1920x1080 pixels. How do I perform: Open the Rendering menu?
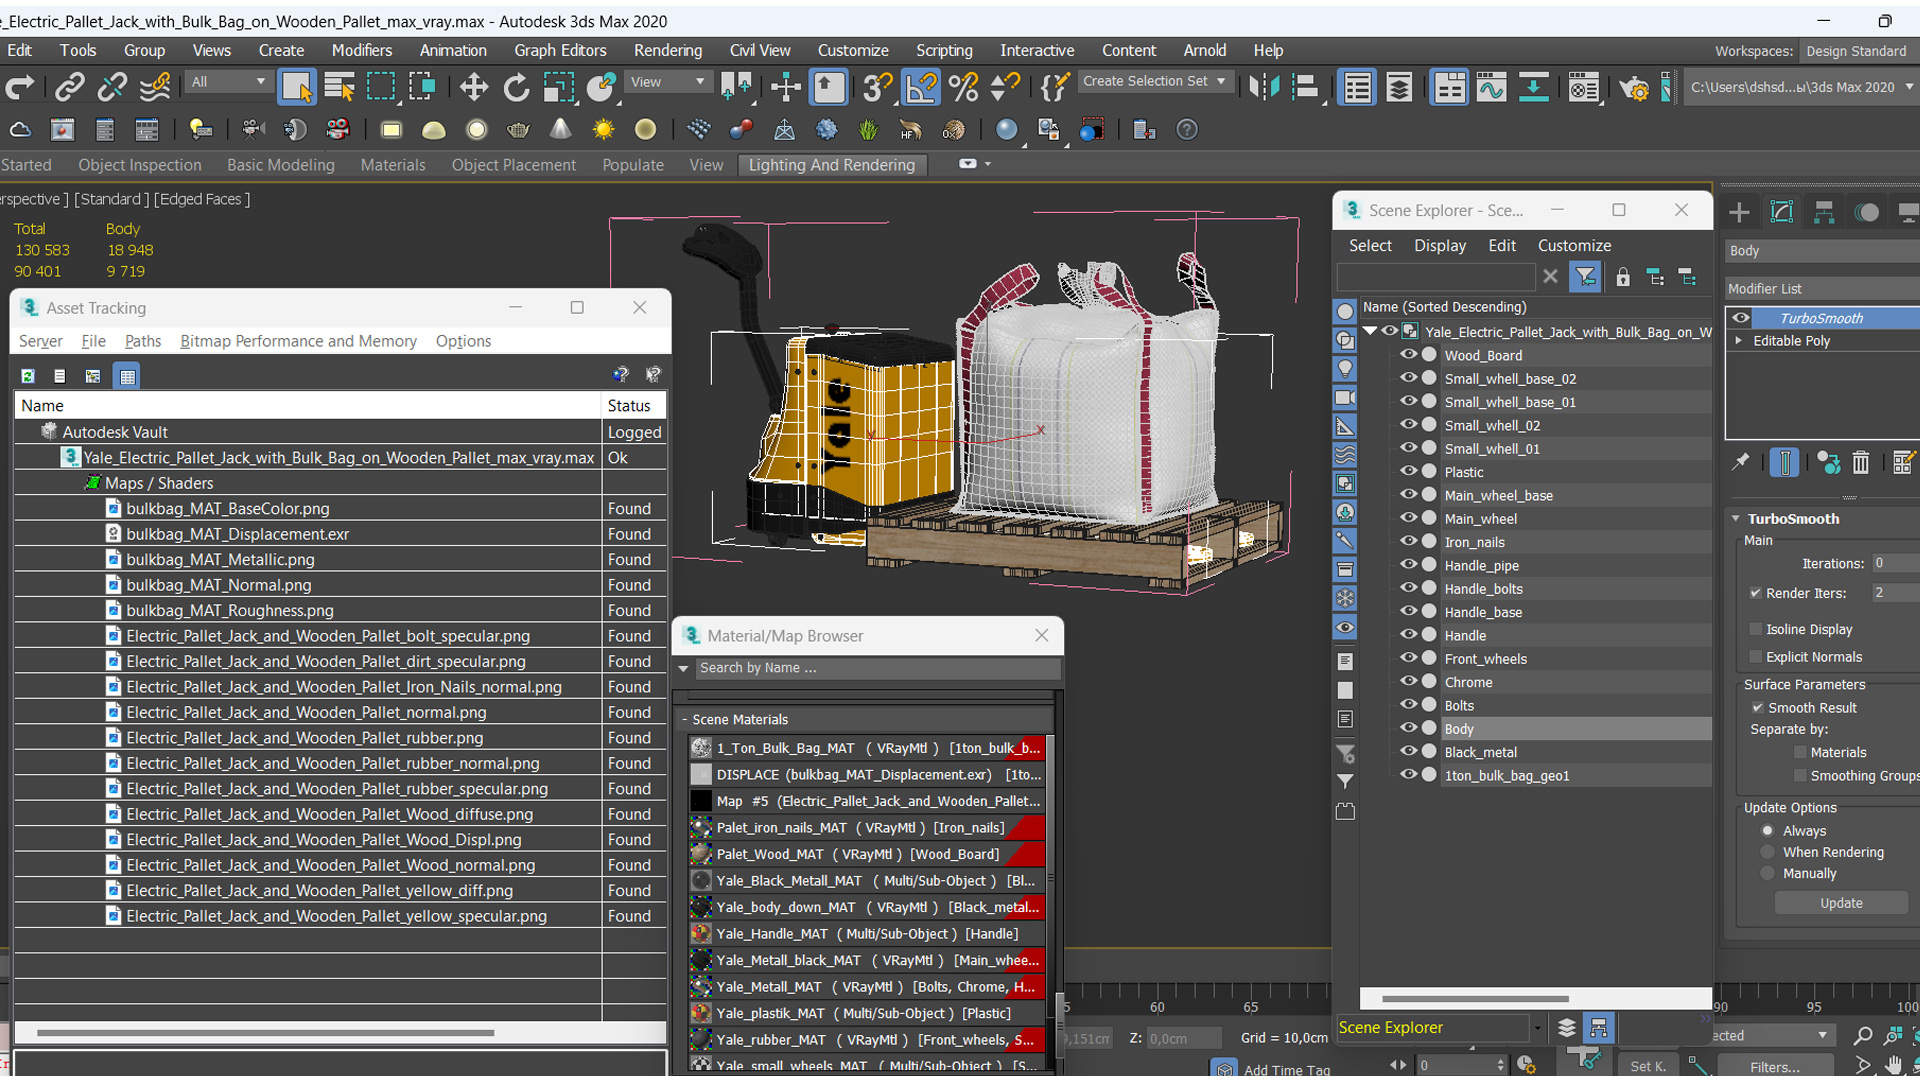pos(667,50)
